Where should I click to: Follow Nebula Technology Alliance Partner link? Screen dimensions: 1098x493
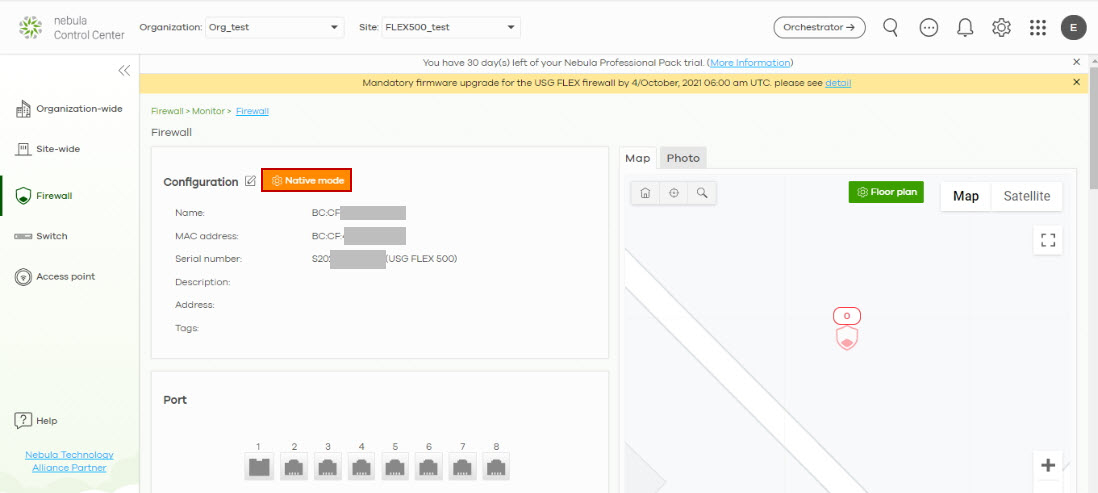coord(69,461)
